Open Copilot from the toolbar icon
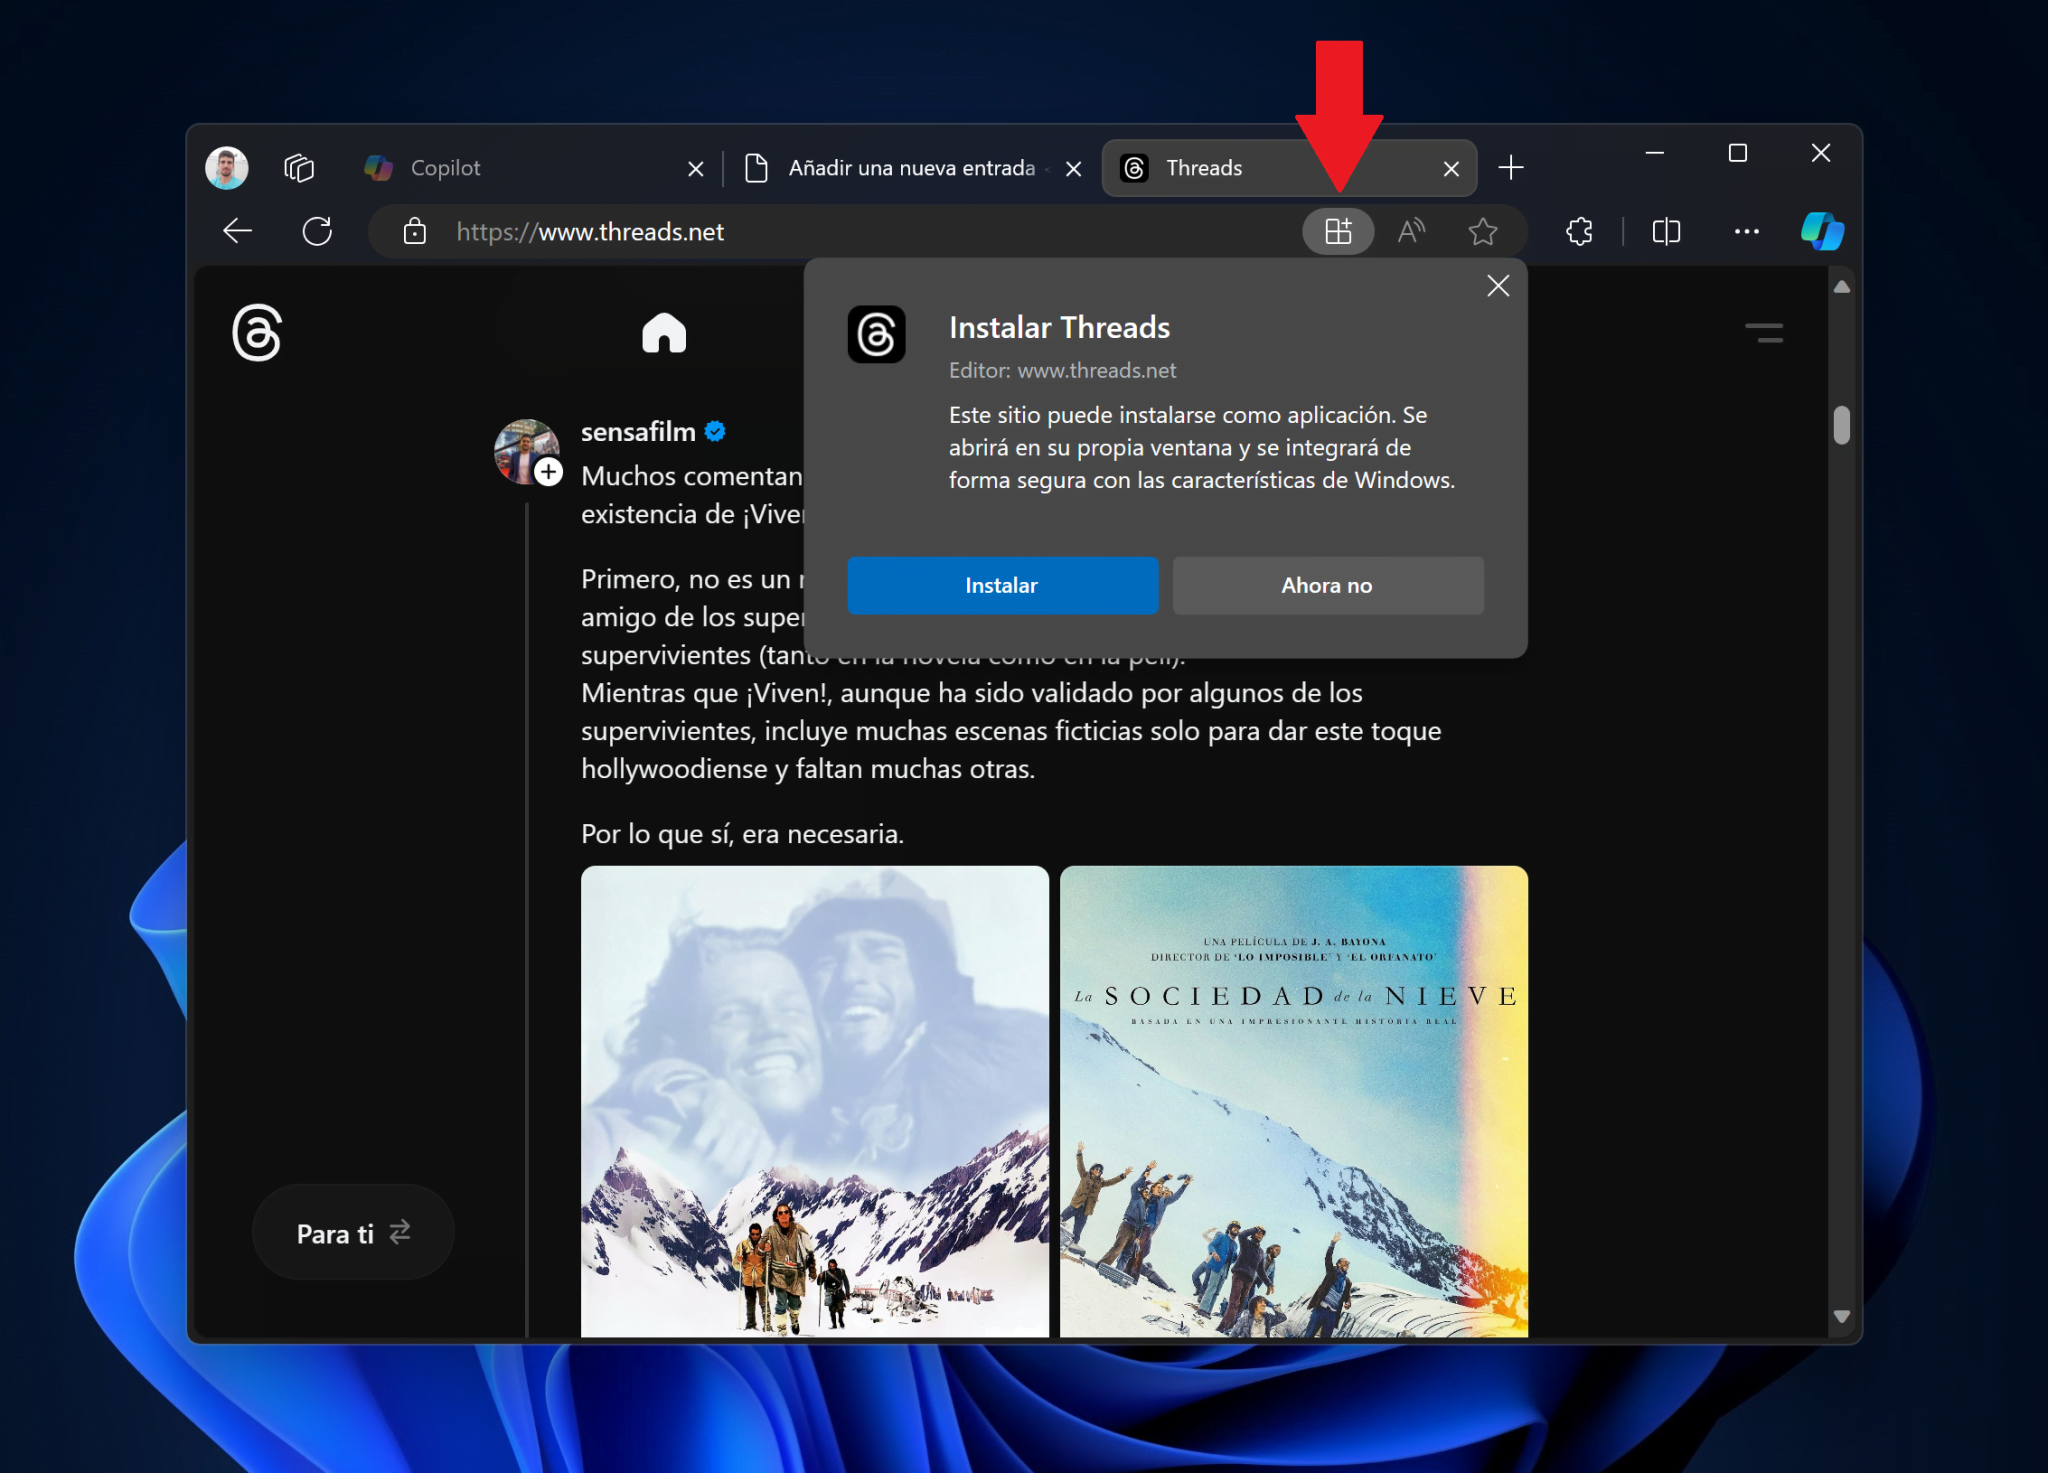The width and height of the screenshot is (2048, 1473). pos(1822,231)
